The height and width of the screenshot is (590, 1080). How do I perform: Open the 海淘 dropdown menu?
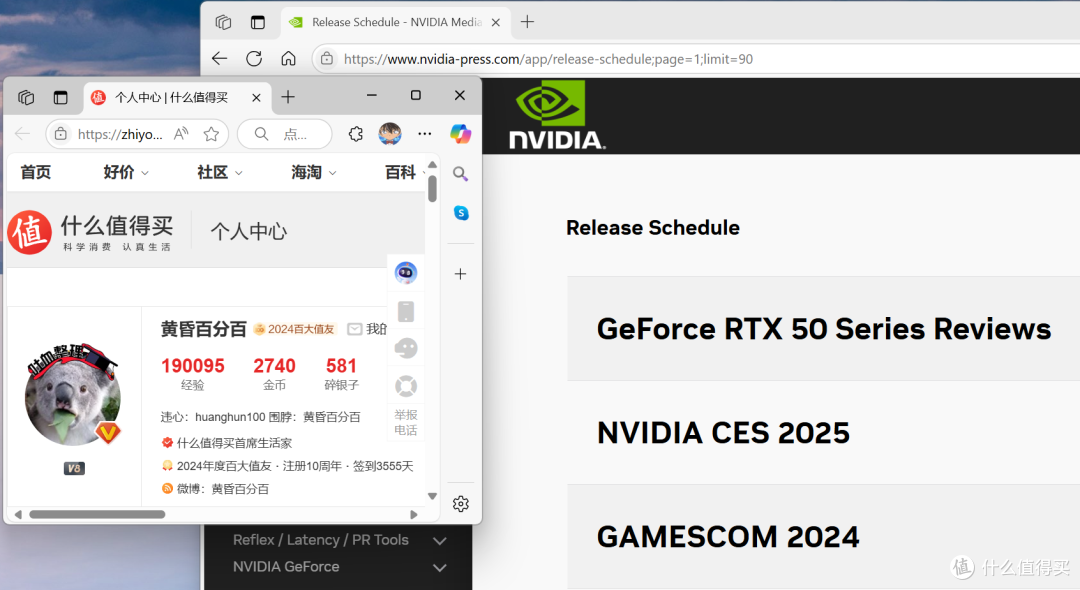click(x=313, y=172)
